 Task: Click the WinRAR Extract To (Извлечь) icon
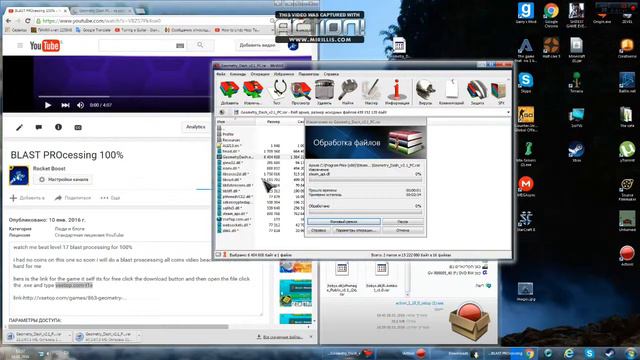tap(253, 92)
